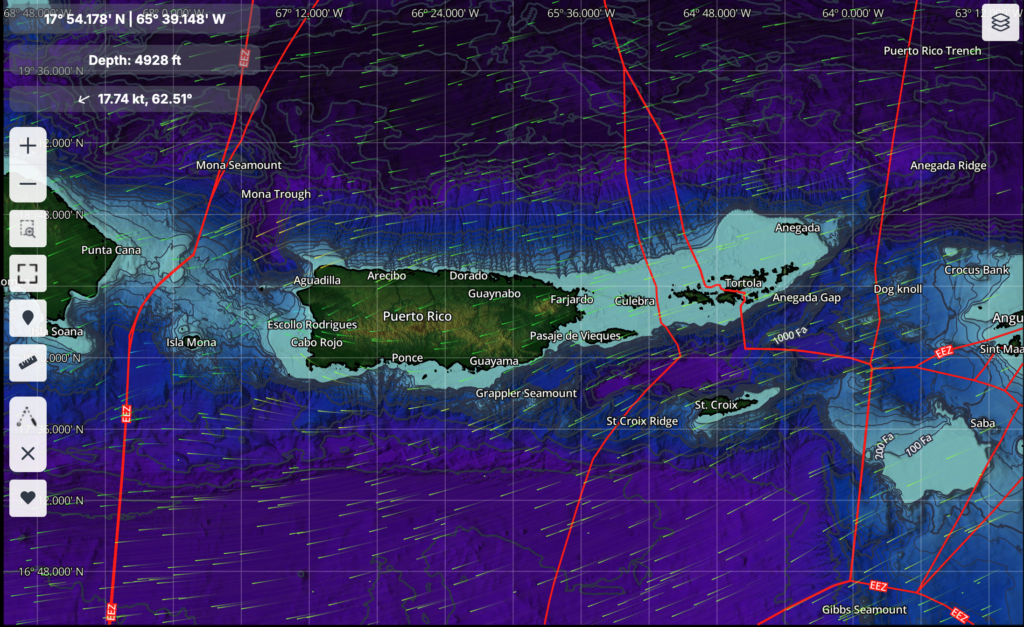Click the 19° 36.000' N latitude label
The width and height of the screenshot is (1024, 627).
pyautogui.click(x=51, y=71)
